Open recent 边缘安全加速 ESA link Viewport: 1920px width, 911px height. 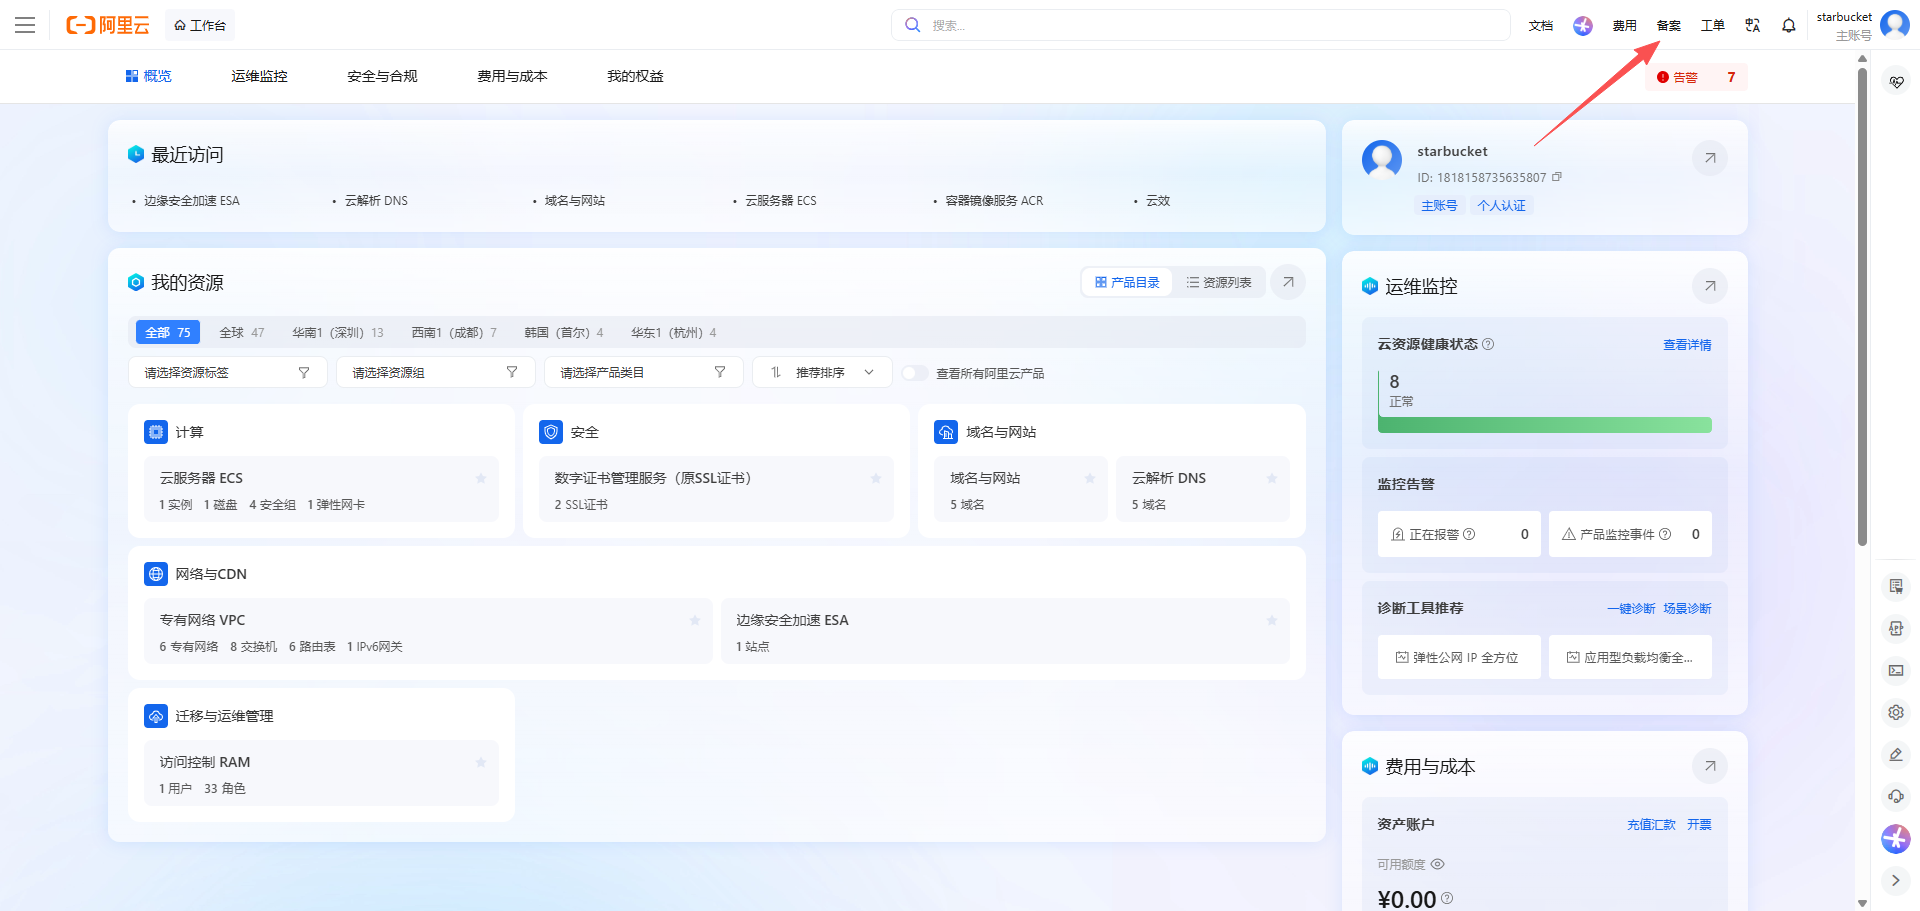click(191, 201)
